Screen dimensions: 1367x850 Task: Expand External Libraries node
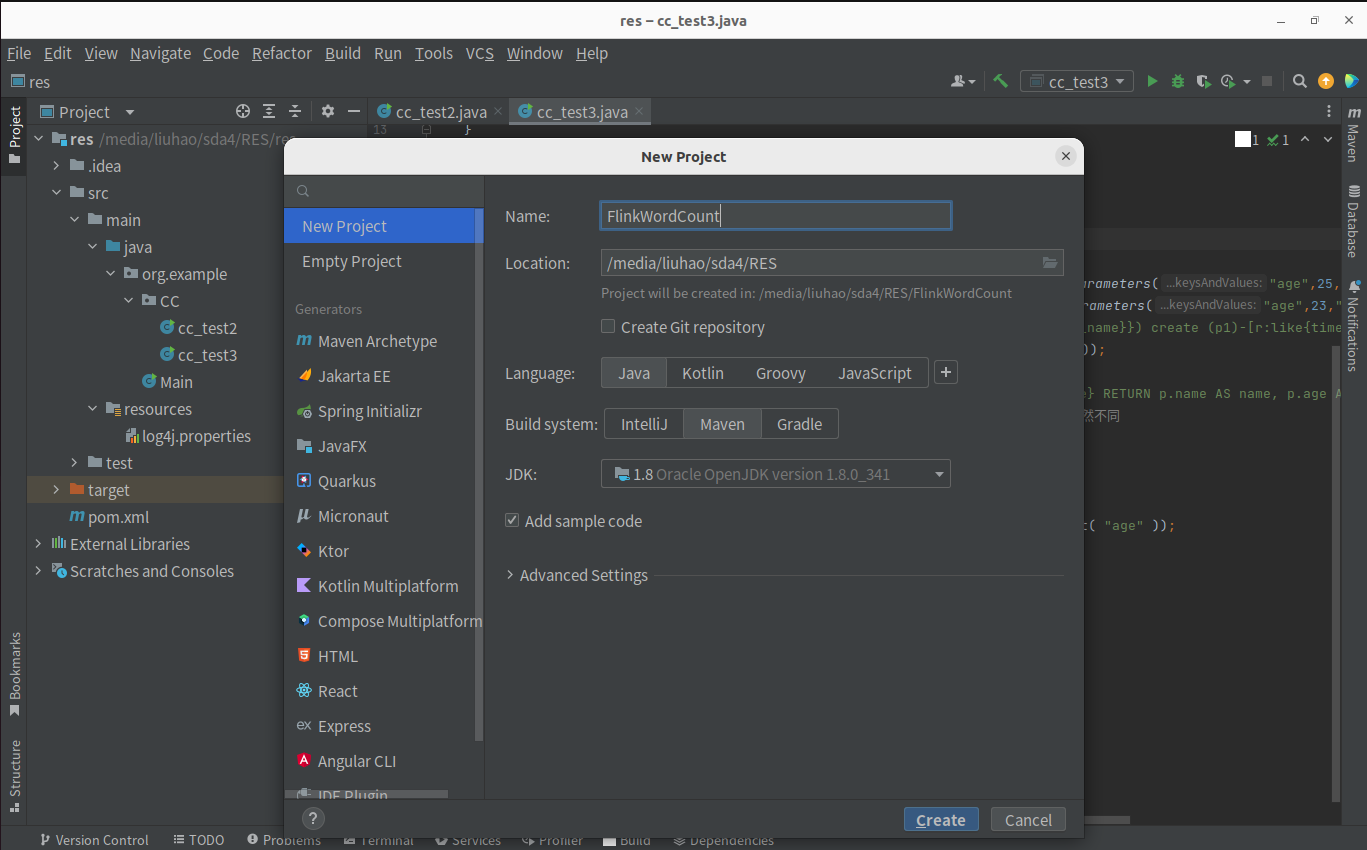coord(39,544)
